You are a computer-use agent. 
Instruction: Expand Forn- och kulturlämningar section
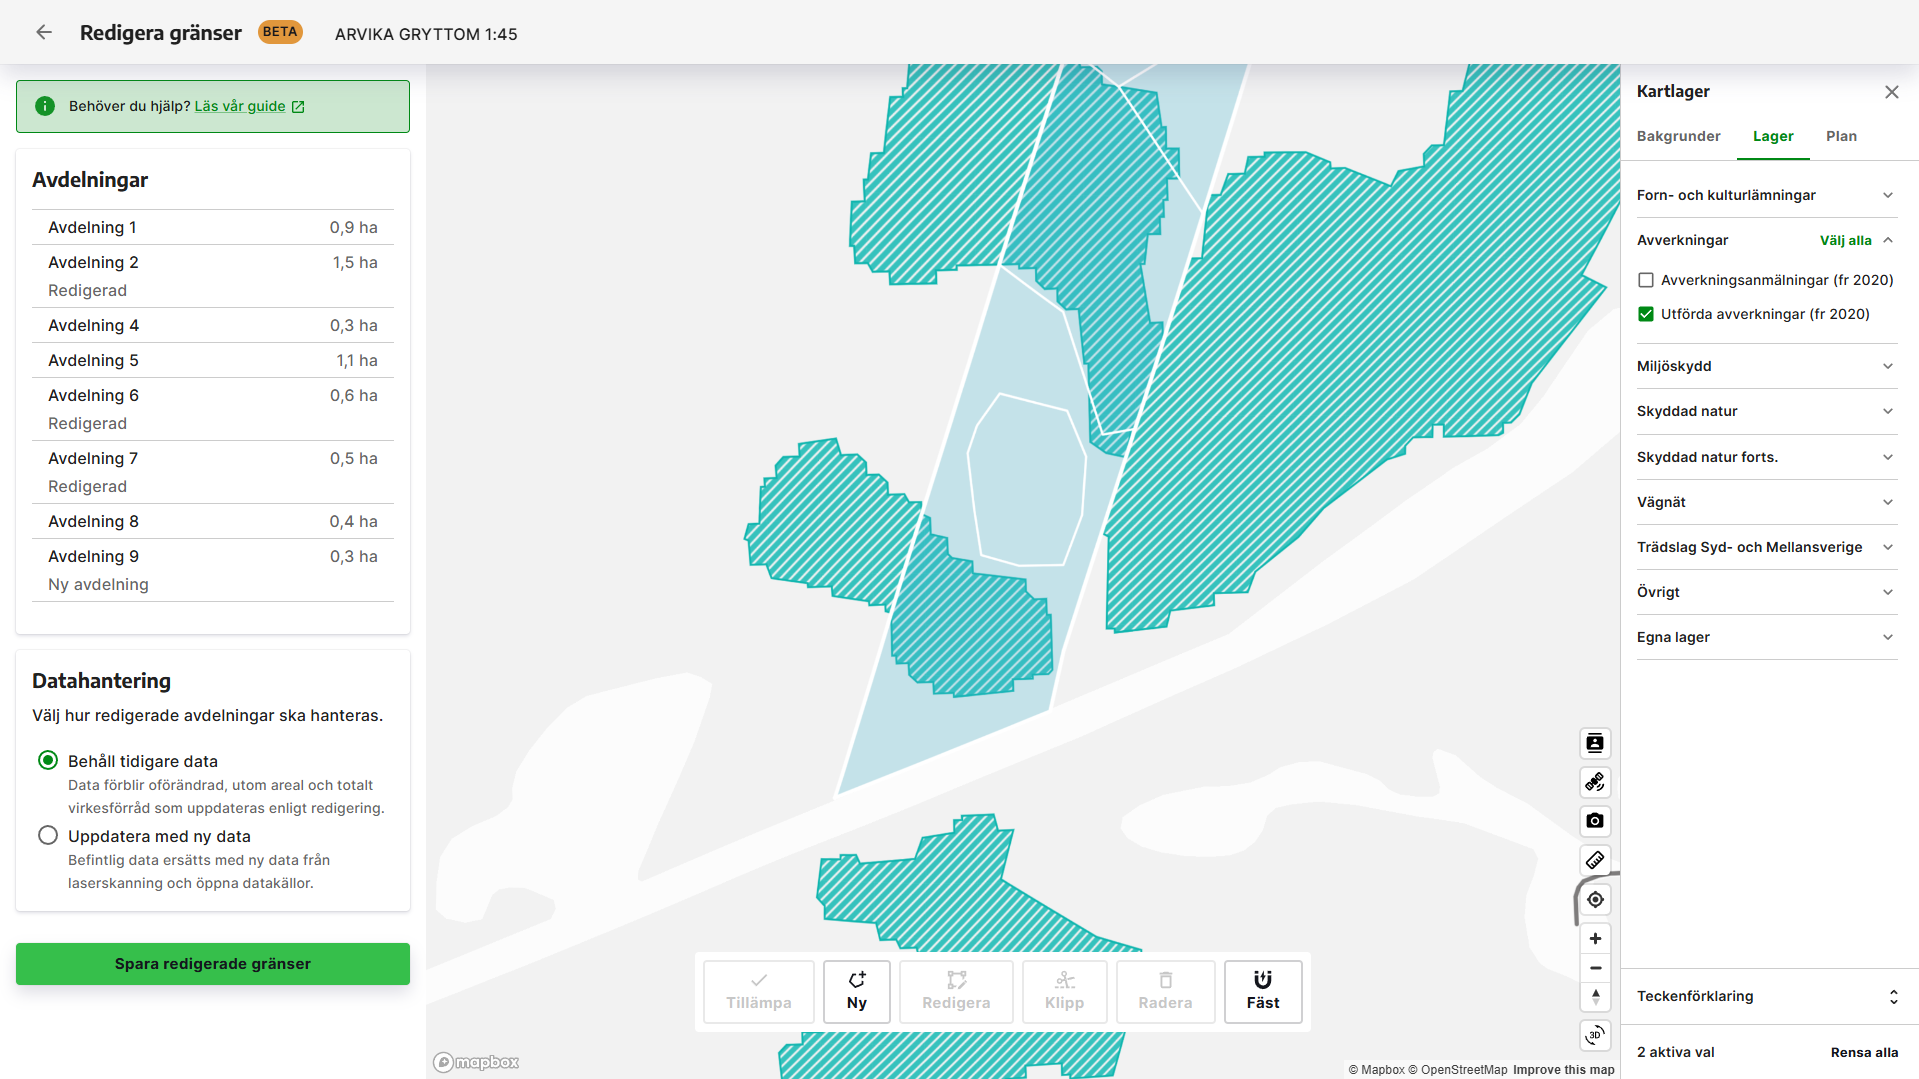[1766, 195]
